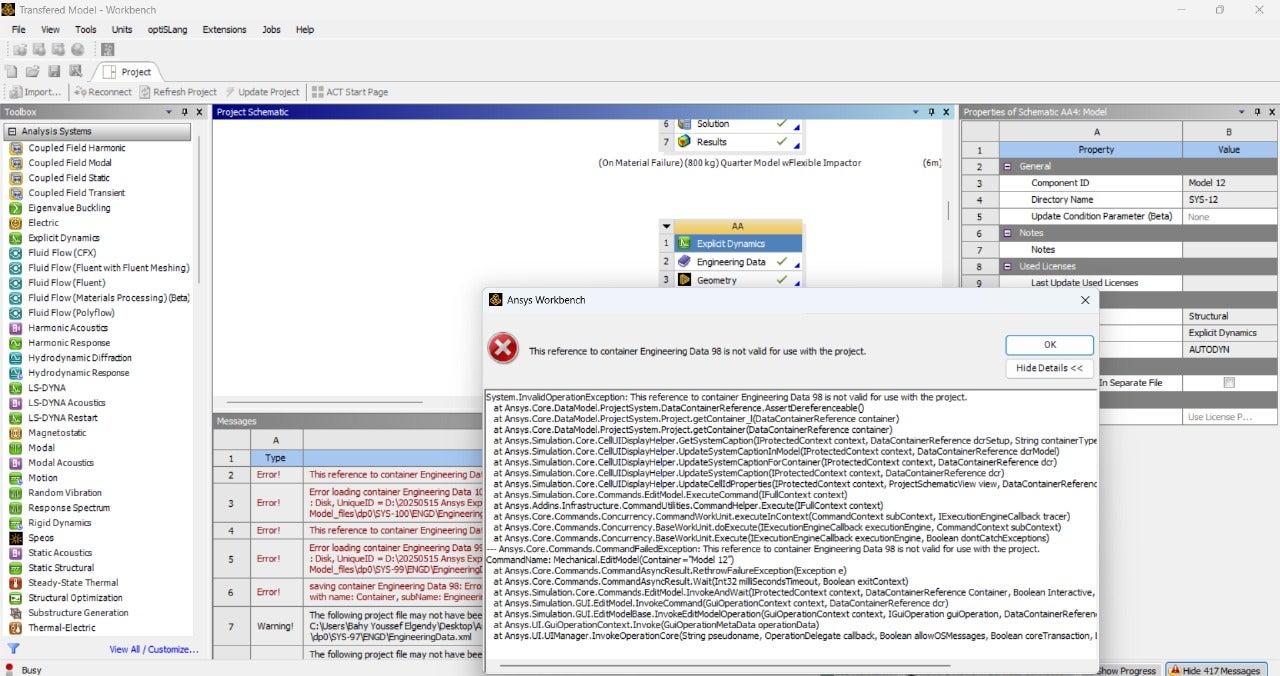This screenshot has width=1280, height=676.
Task: Pin the Project Schematic panel
Action: pyautogui.click(x=932, y=112)
